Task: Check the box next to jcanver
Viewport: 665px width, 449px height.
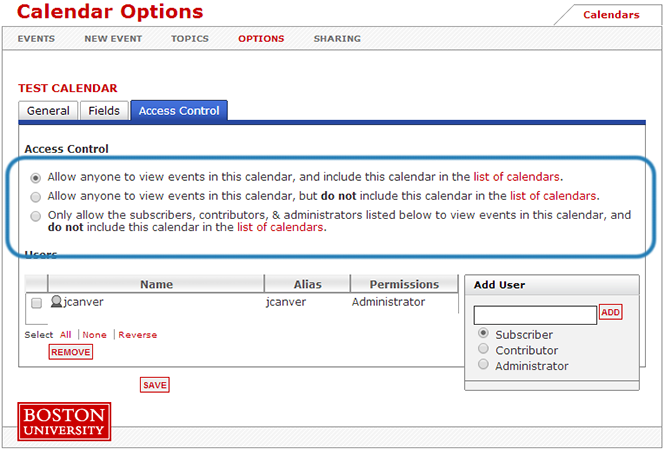Action: pyautogui.click(x=37, y=303)
